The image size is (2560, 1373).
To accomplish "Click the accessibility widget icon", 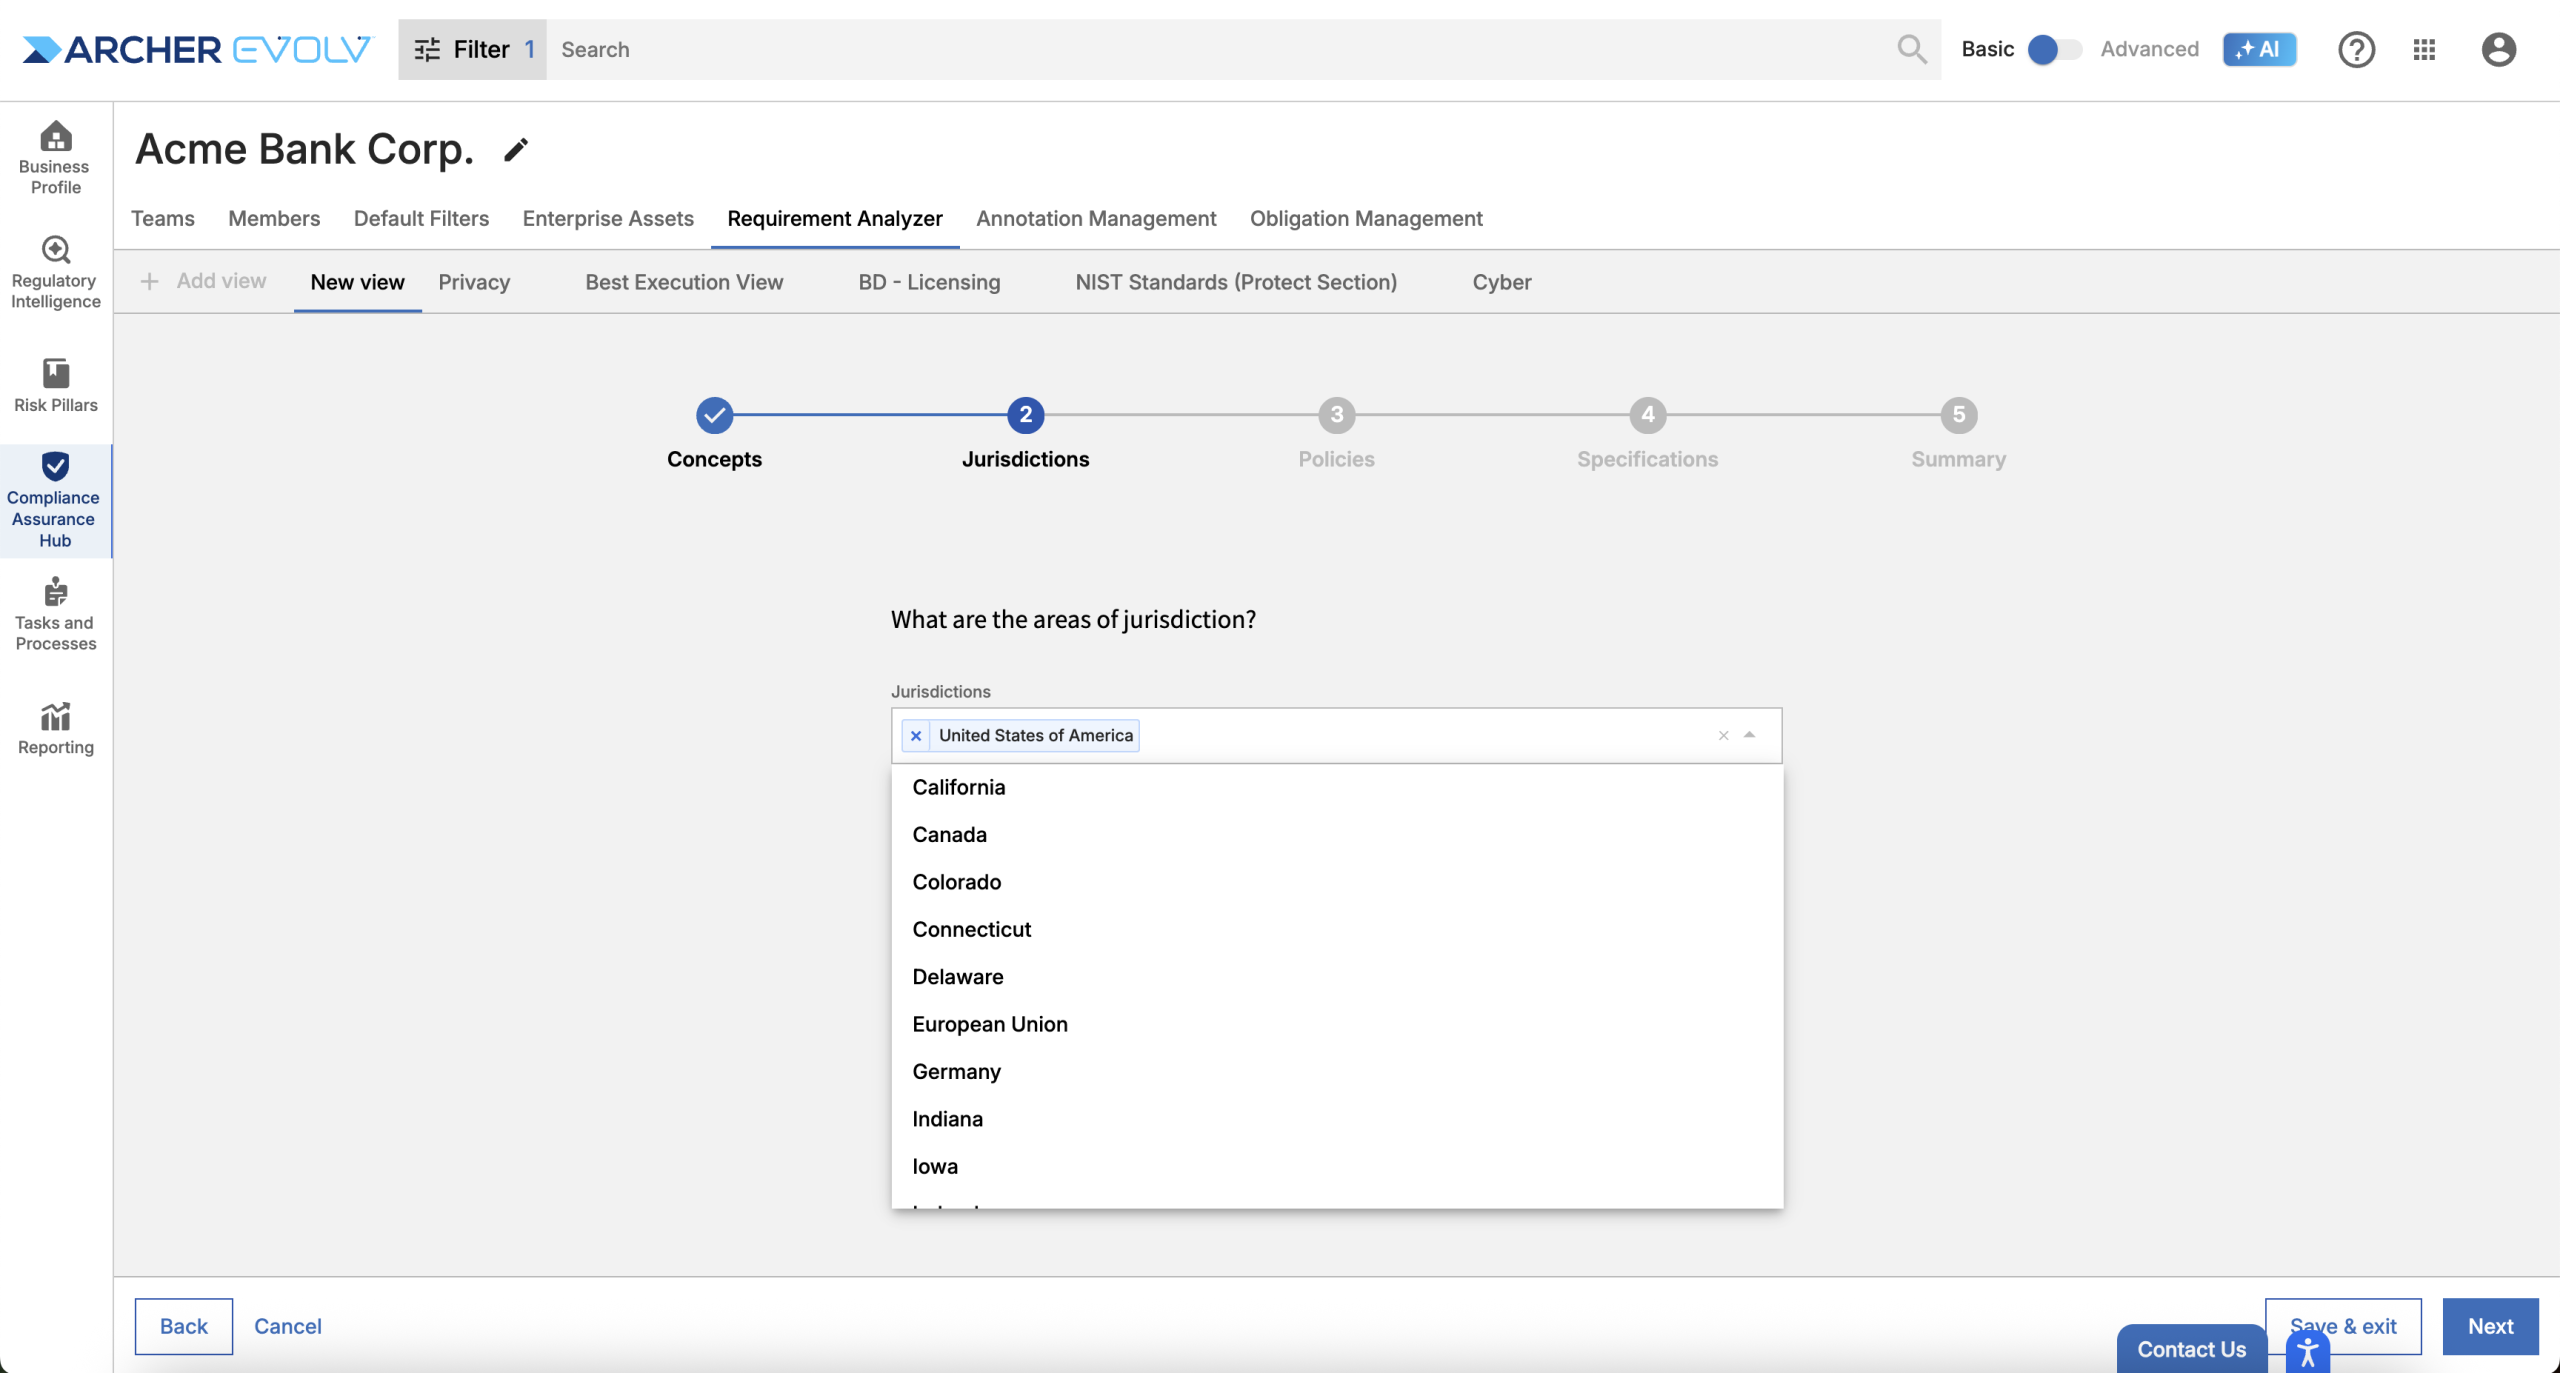I will [2308, 1353].
